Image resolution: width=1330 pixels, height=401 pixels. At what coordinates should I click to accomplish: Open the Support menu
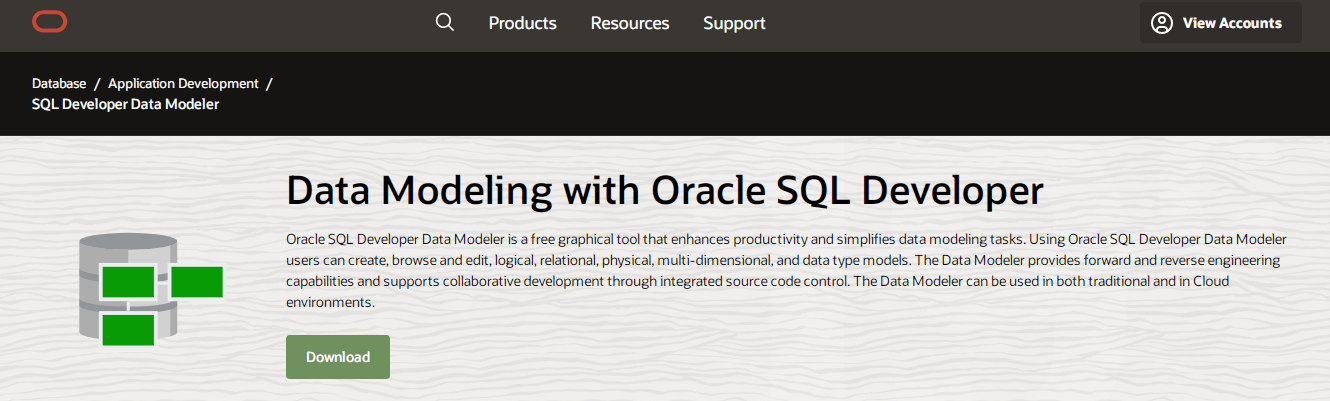point(734,23)
